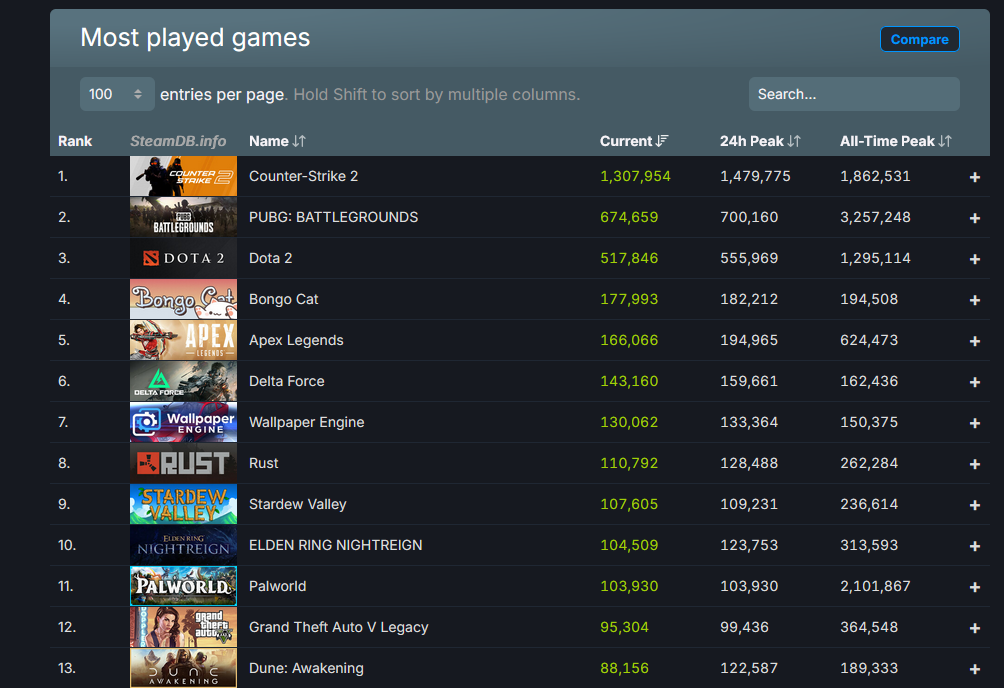This screenshot has width=1004, height=688.
Task: Open the Grand Theft Auto V thumbnail
Action: click(183, 627)
